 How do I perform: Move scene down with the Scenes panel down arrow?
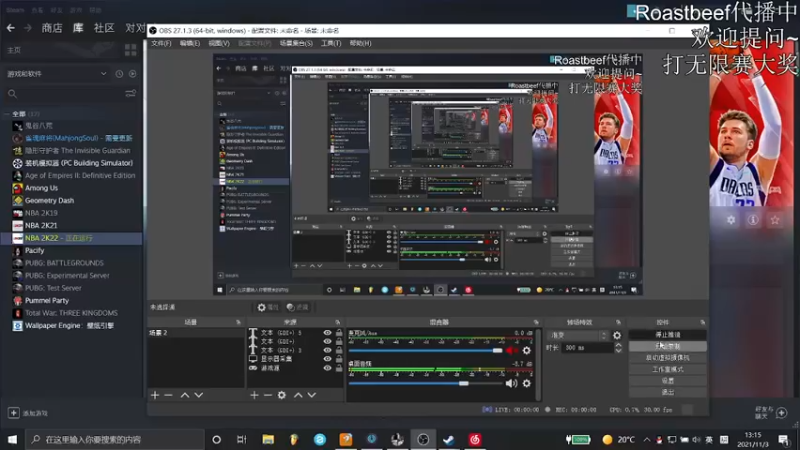point(198,395)
